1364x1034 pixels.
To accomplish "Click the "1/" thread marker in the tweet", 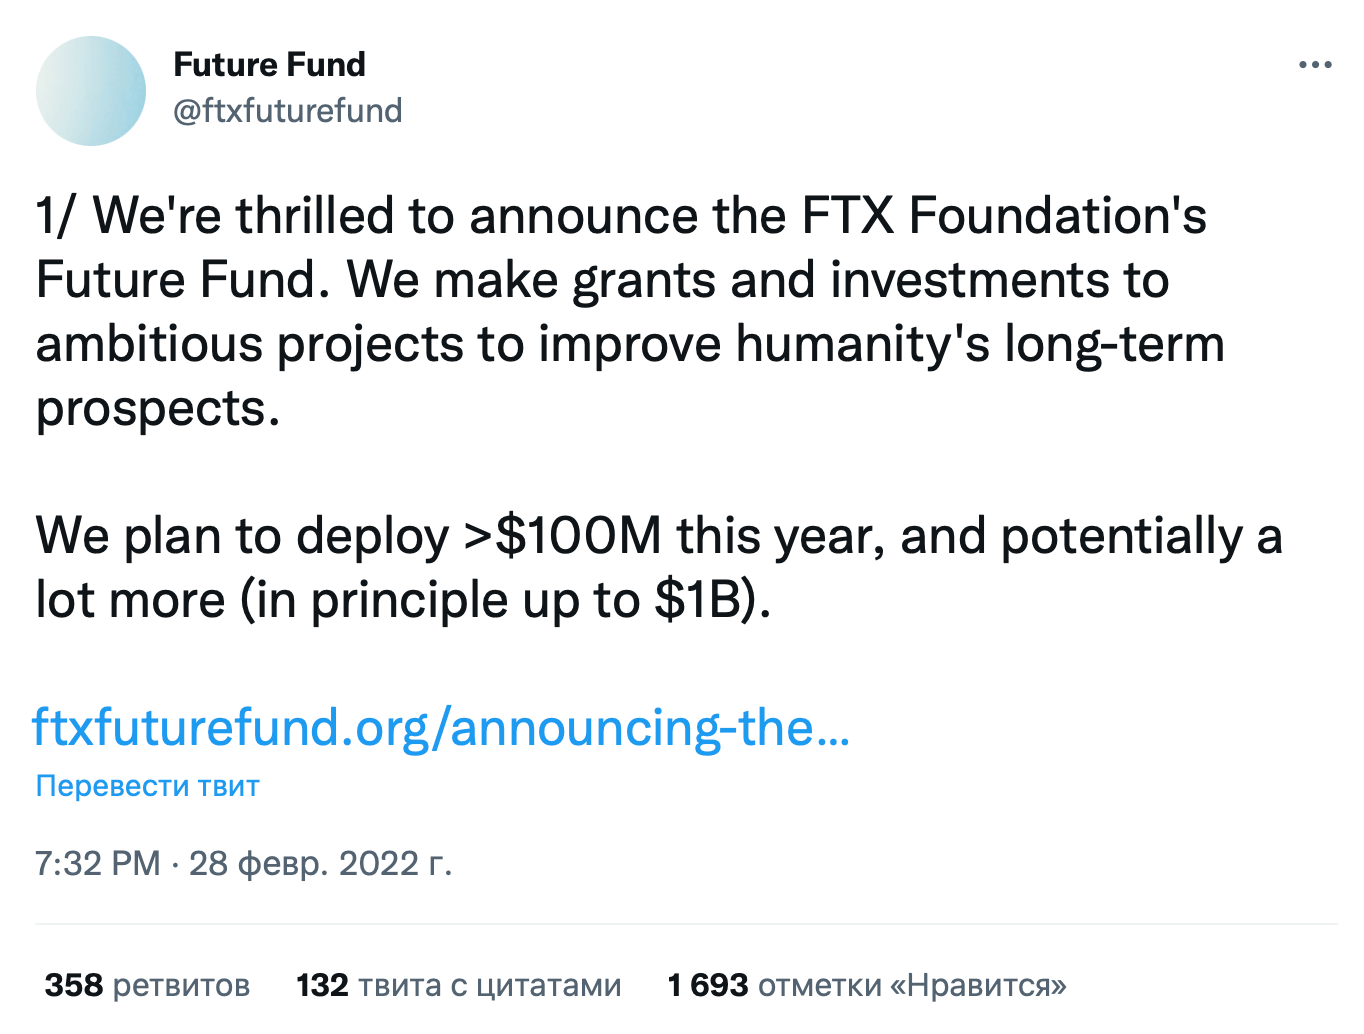I will click(55, 216).
